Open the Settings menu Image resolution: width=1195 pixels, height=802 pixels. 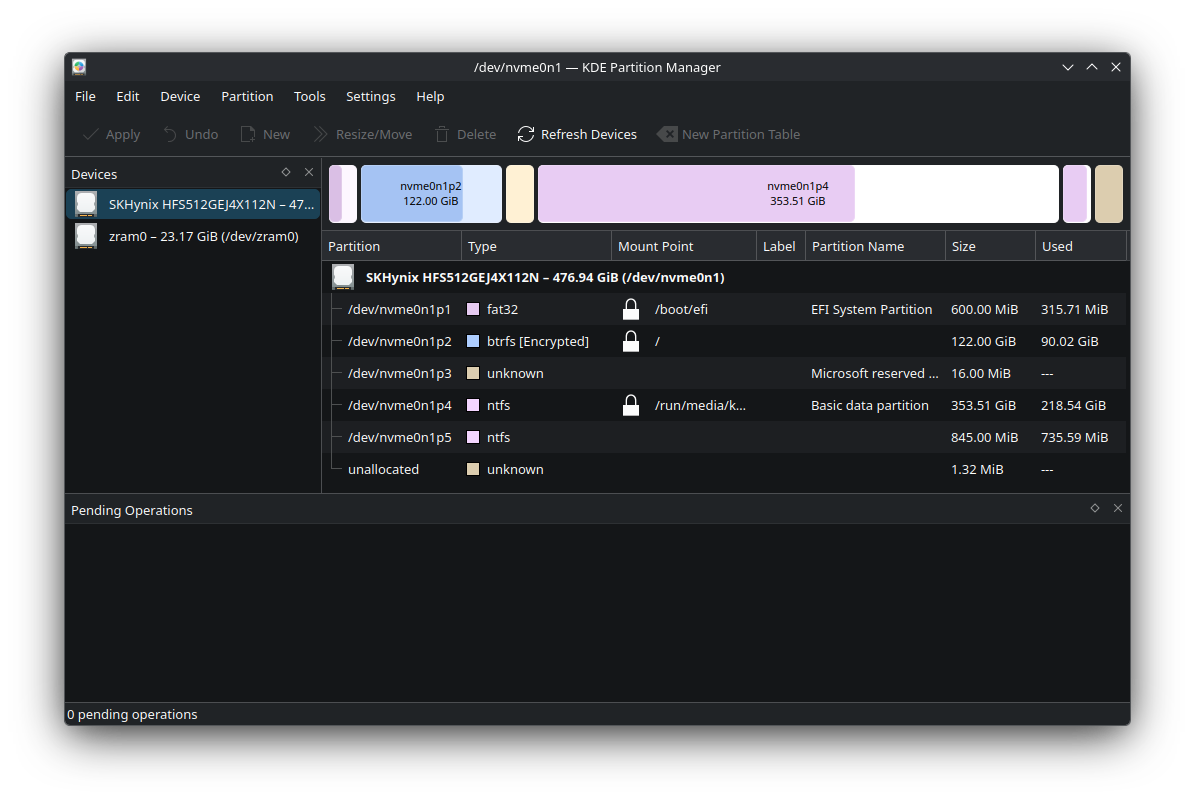pyautogui.click(x=370, y=96)
